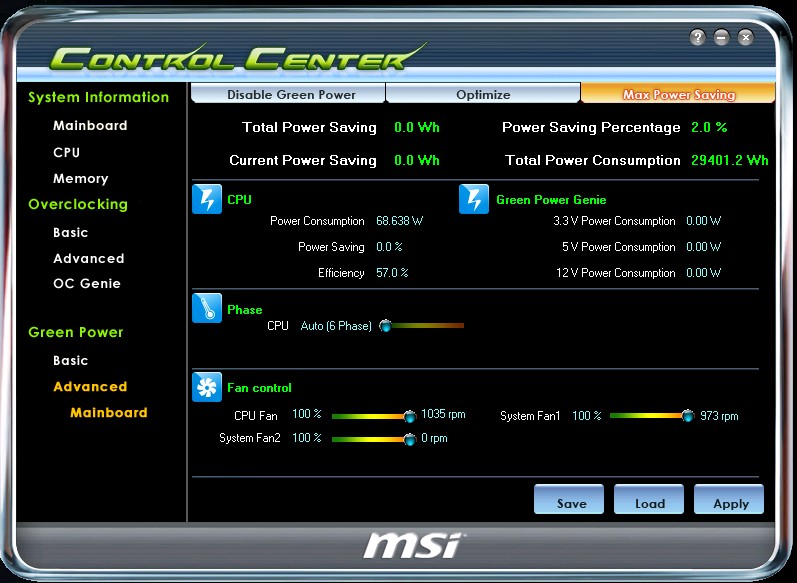Click the Power Saving Percentage 2.0 % value

pos(709,127)
